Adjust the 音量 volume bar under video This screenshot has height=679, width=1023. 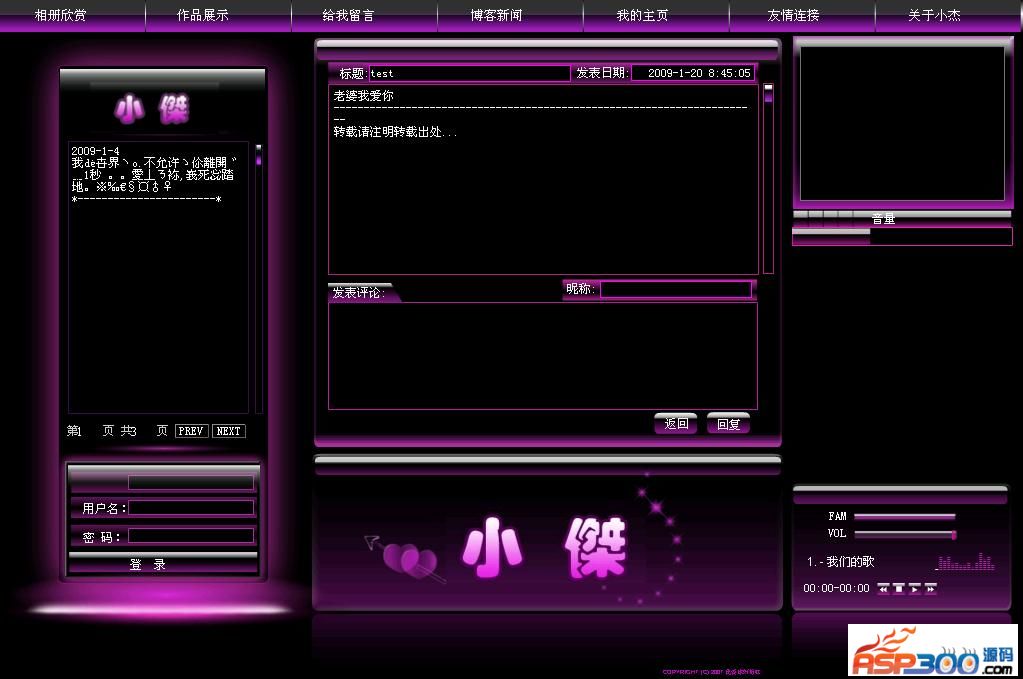point(902,236)
